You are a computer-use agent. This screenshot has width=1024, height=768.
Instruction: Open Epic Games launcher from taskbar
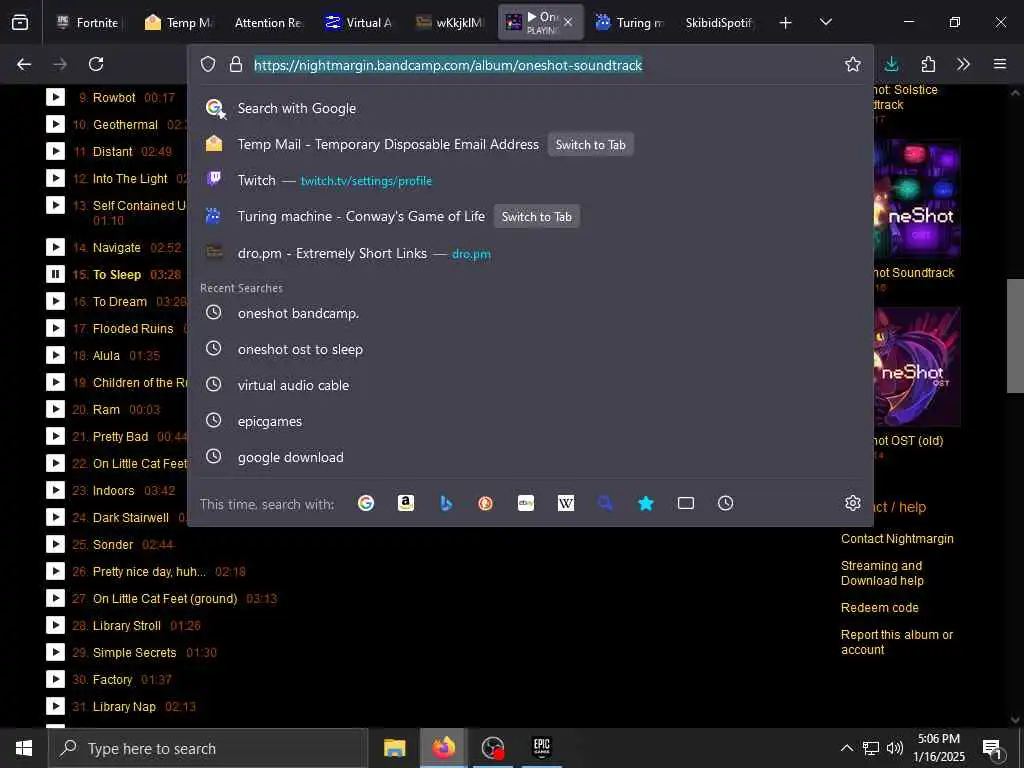pyautogui.click(x=541, y=748)
